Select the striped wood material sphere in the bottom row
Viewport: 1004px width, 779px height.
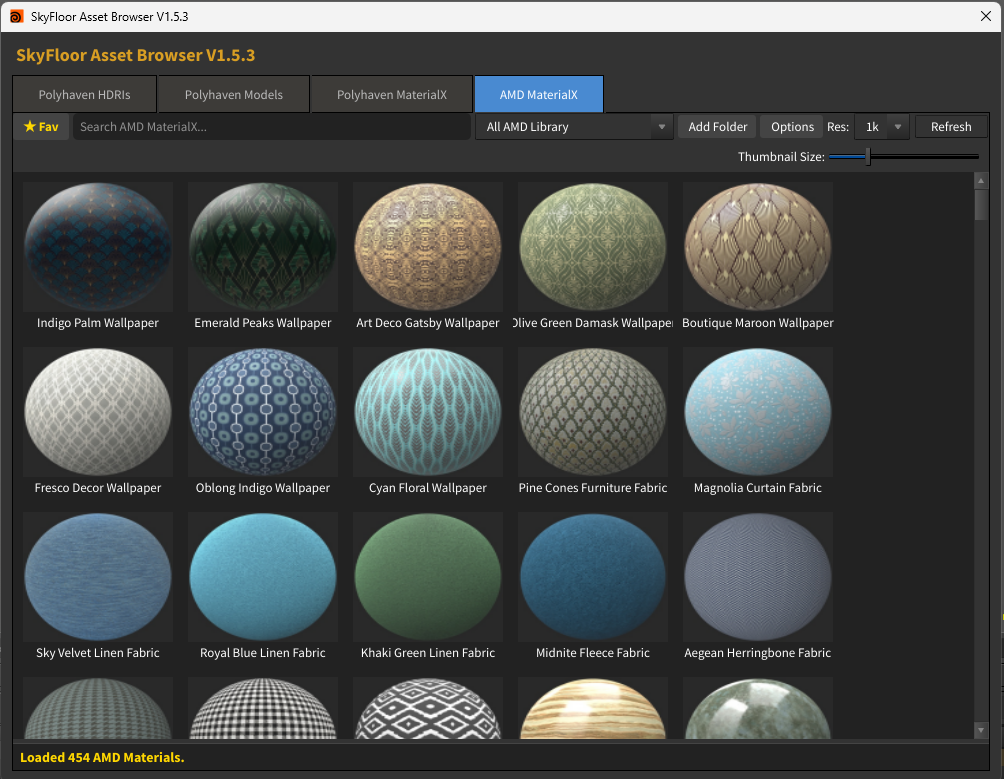(x=593, y=708)
